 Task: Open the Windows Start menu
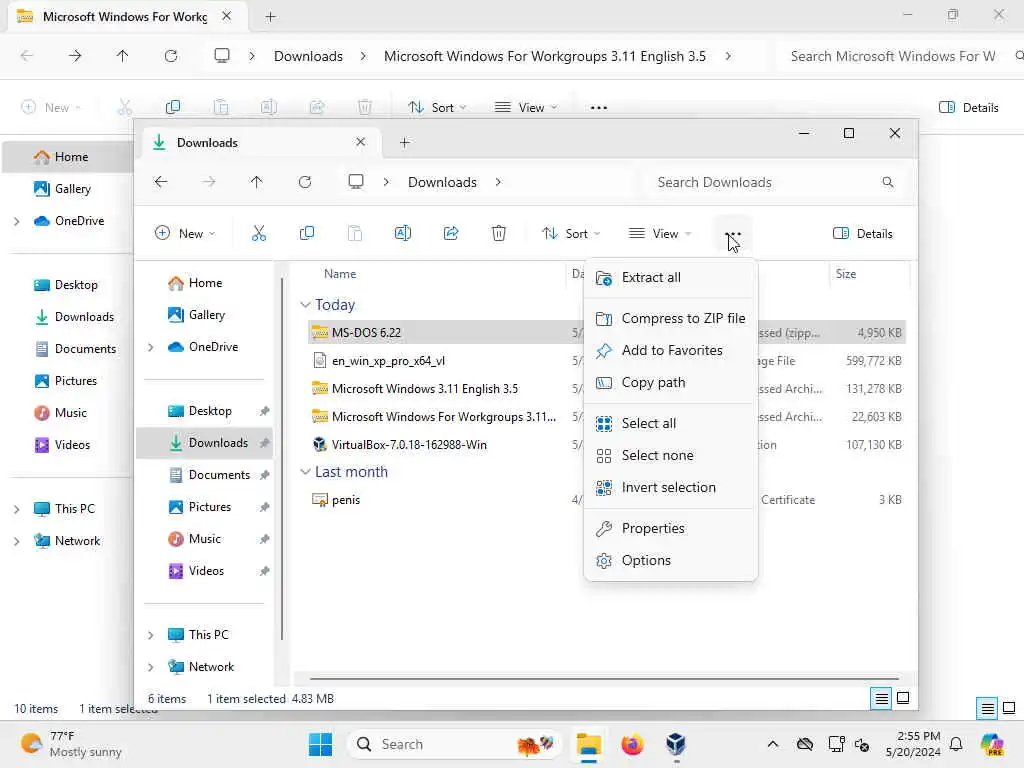click(x=320, y=744)
